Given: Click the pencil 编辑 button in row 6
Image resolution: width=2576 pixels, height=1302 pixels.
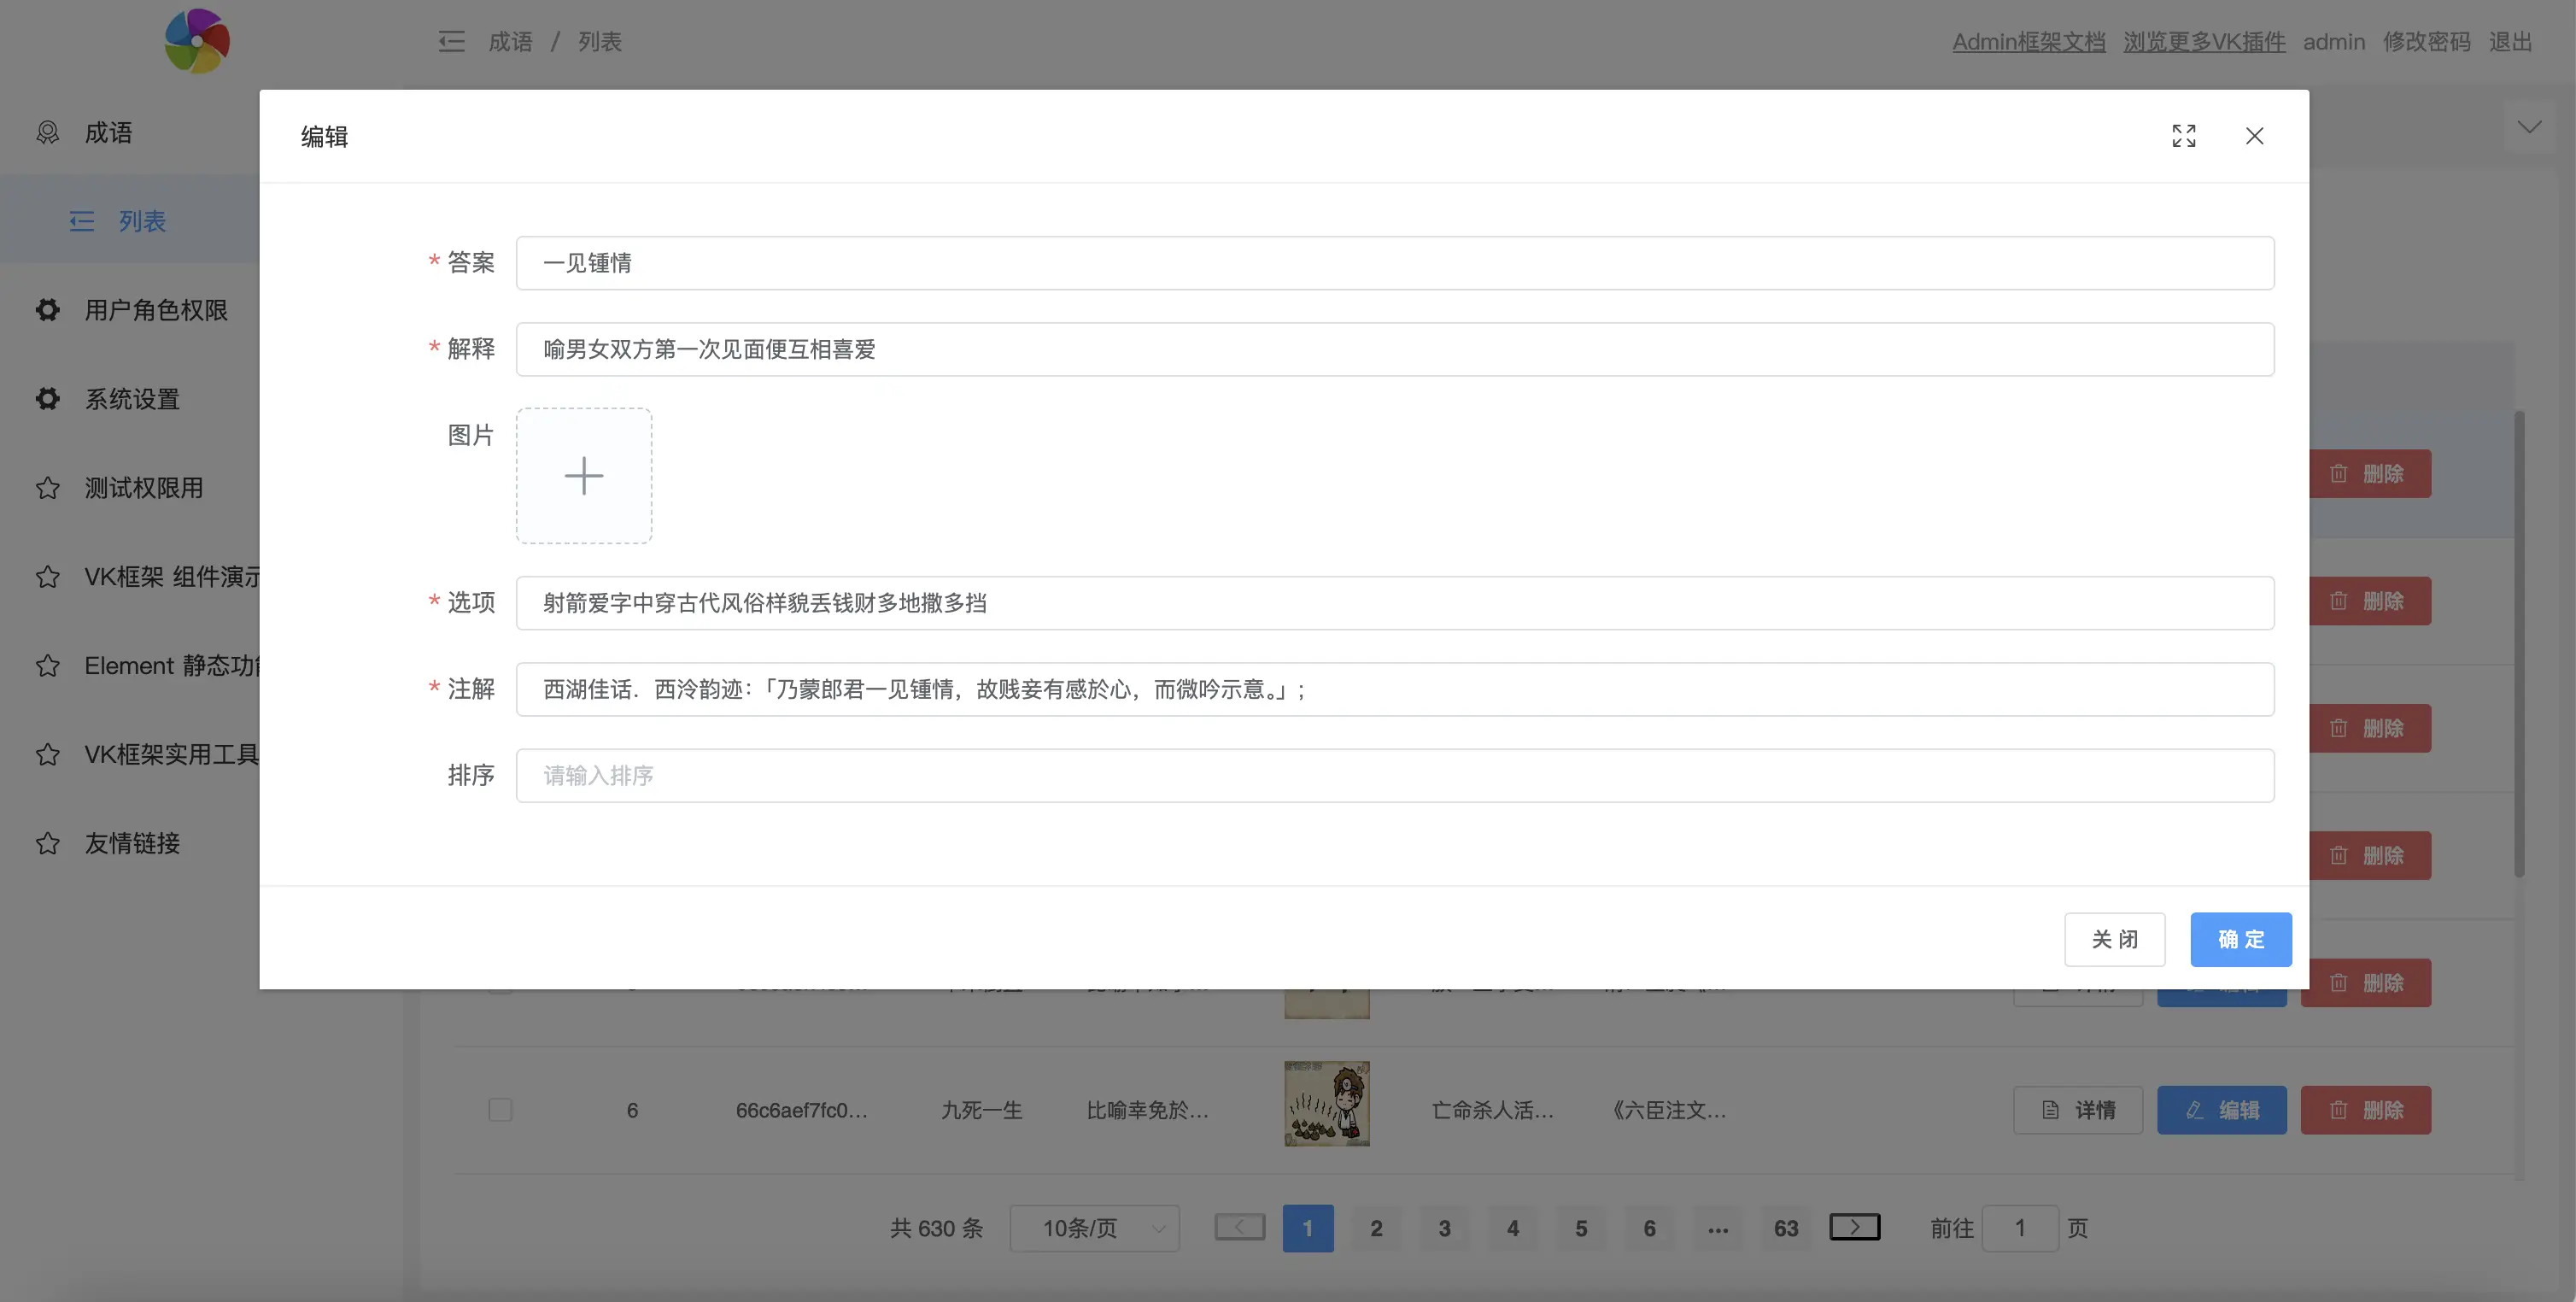Looking at the screenshot, I should [2221, 1110].
